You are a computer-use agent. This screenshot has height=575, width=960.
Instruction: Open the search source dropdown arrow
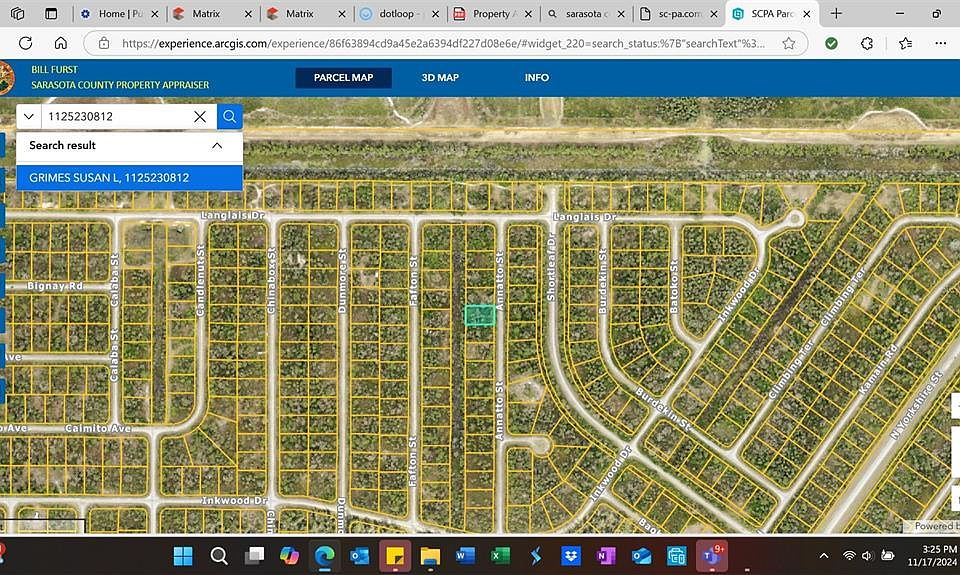(28, 117)
